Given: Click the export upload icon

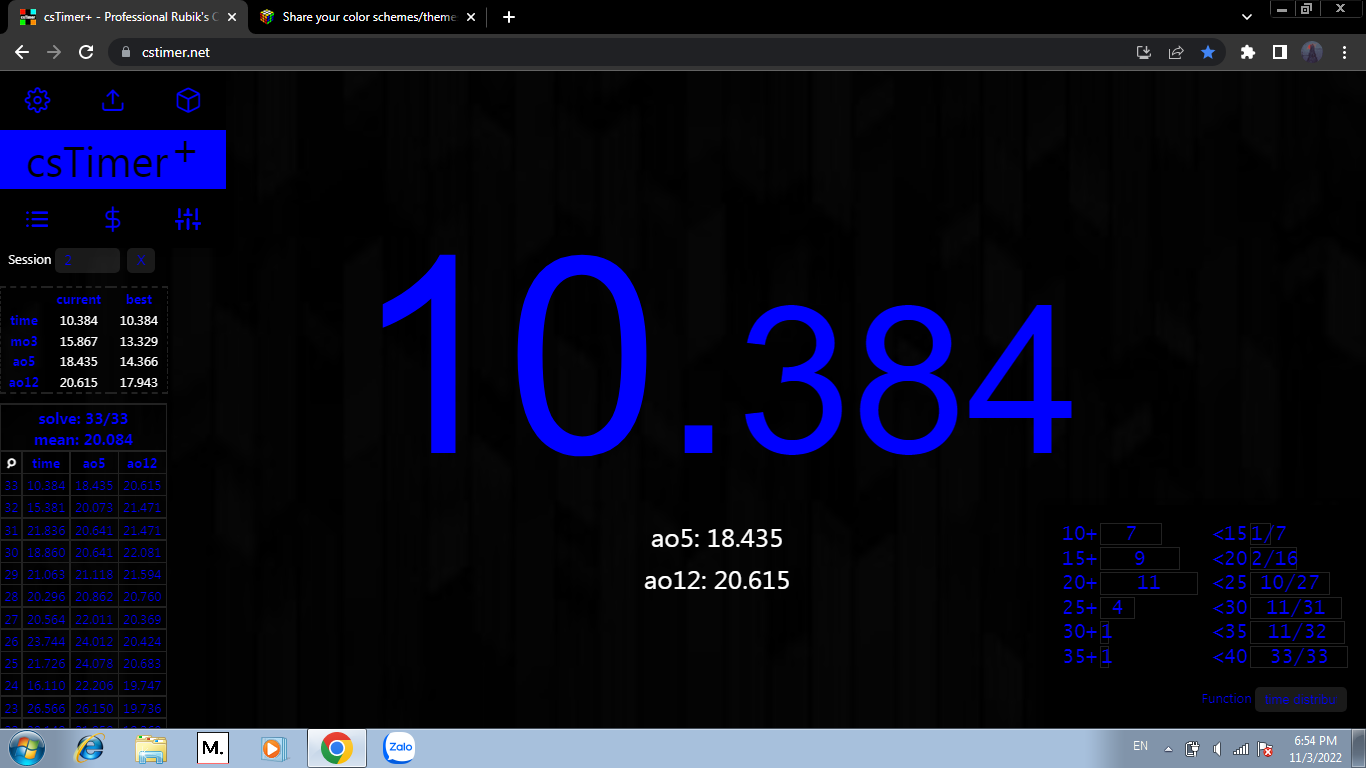Looking at the screenshot, I should pyautogui.click(x=113, y=100).
